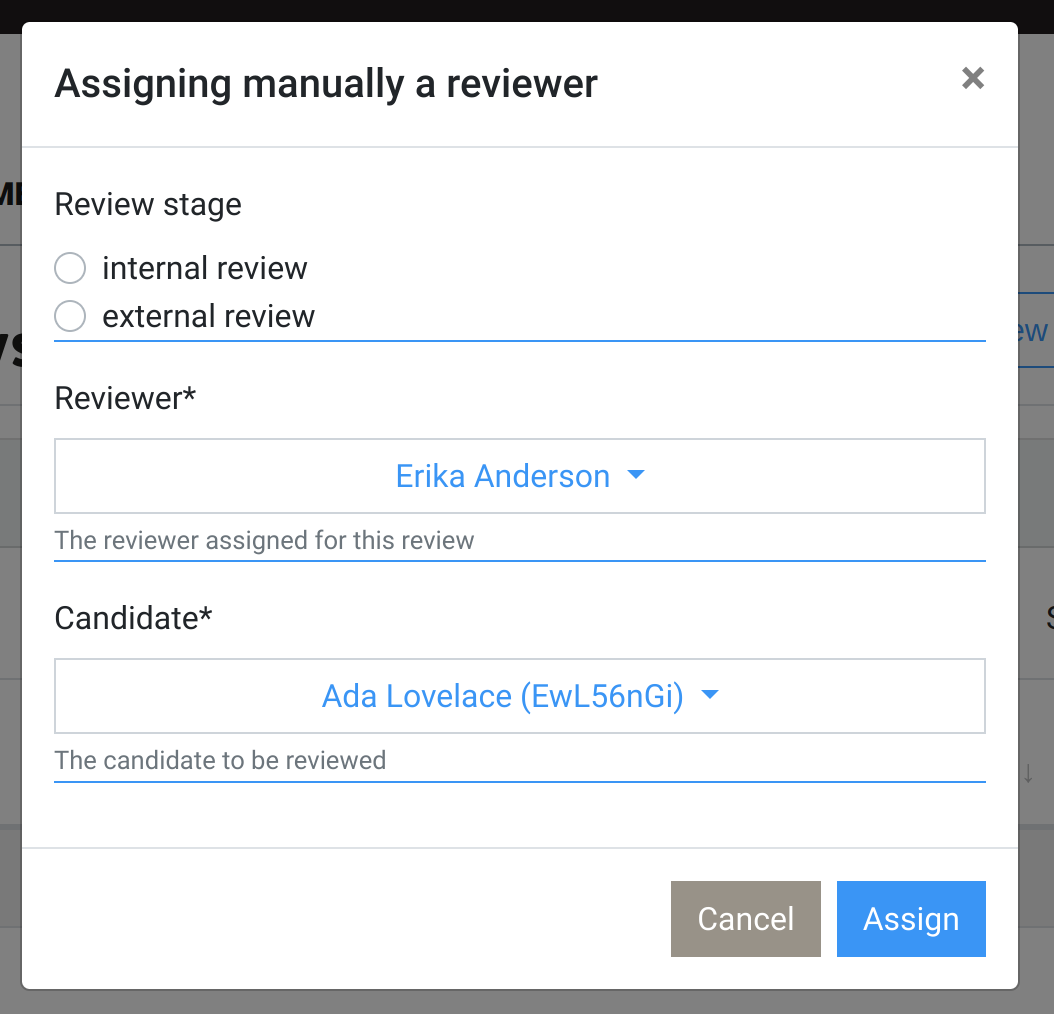Screen dimensions: 1054x1014
Task: Click the "Reviewer*" field label
Action: [125, 398]
